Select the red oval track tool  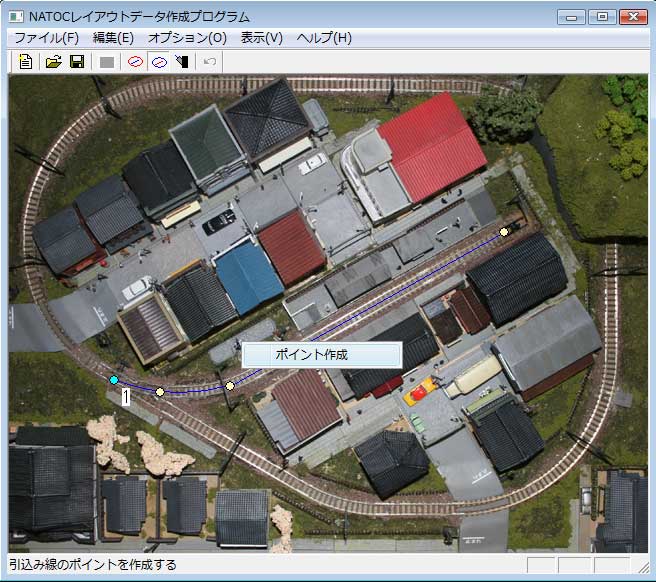pyautogui.click(x=135, y=62)
